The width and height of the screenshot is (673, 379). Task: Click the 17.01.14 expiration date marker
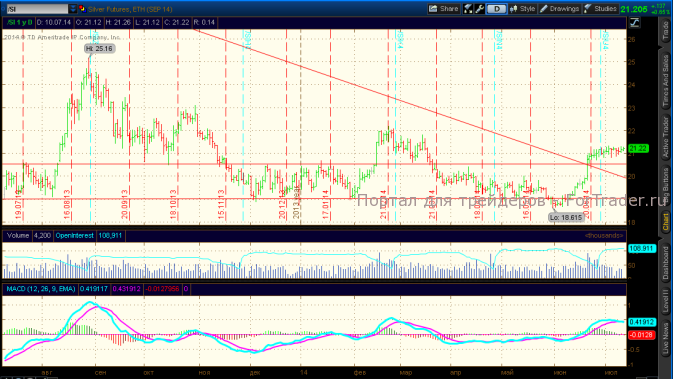point(326,205)
